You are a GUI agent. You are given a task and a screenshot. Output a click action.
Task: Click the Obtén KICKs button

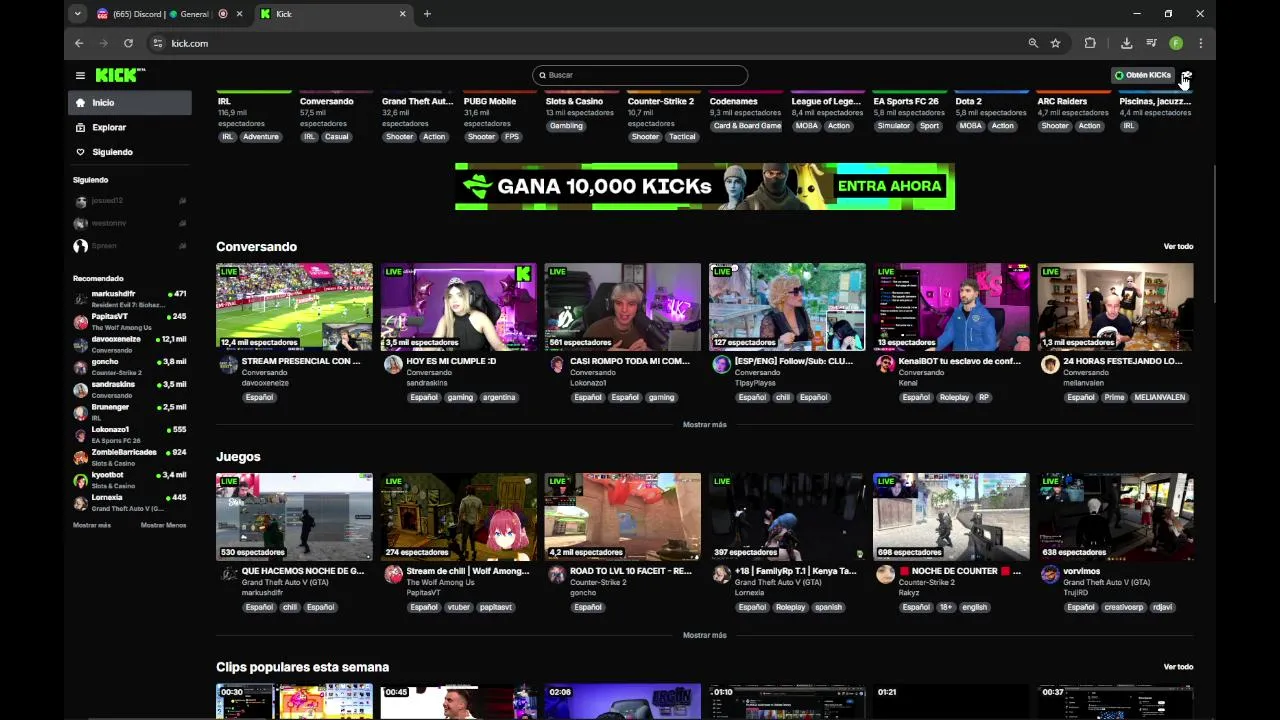coord(1143,75)
